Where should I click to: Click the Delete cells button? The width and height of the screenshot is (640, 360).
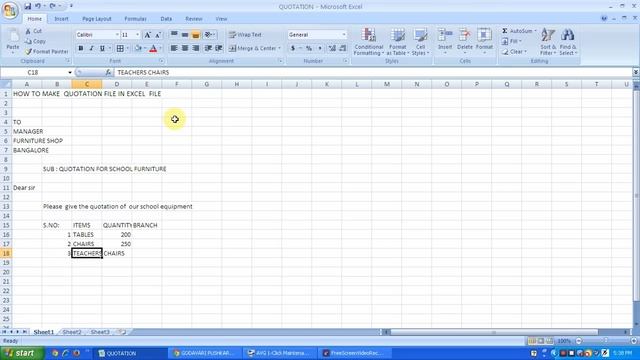click(x=464, y=41)
